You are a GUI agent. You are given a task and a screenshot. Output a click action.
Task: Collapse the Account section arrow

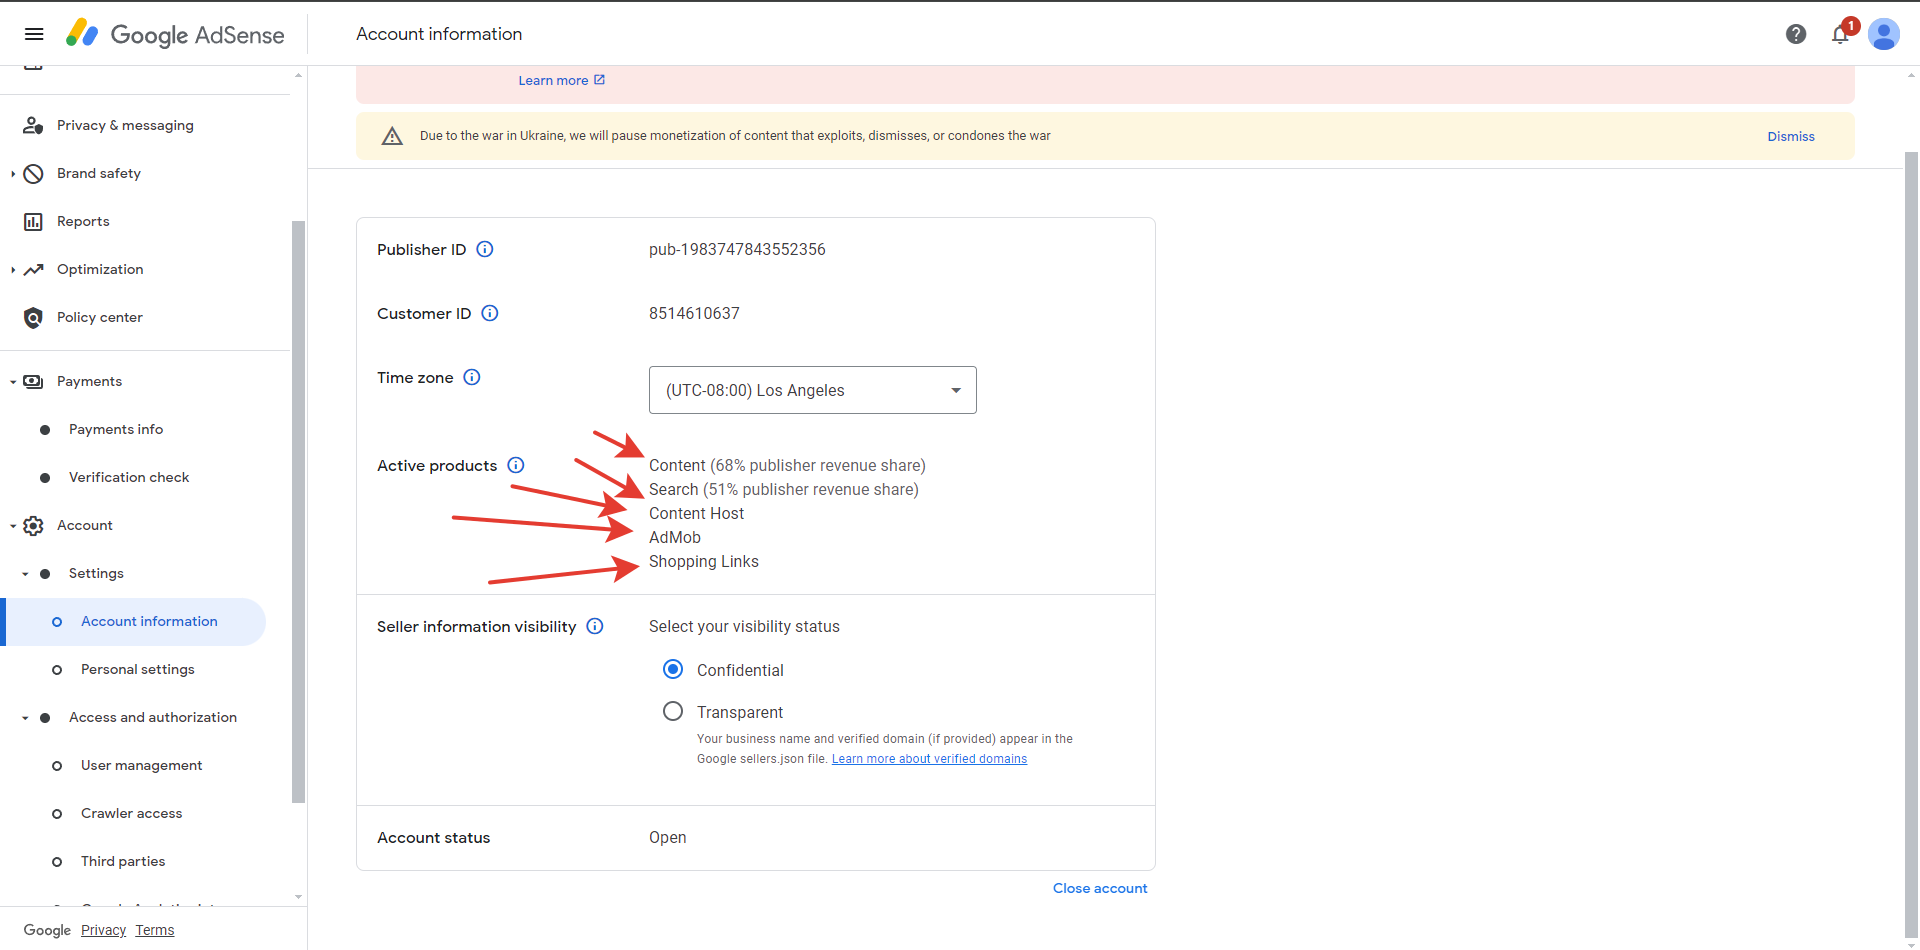click(13, 525)
